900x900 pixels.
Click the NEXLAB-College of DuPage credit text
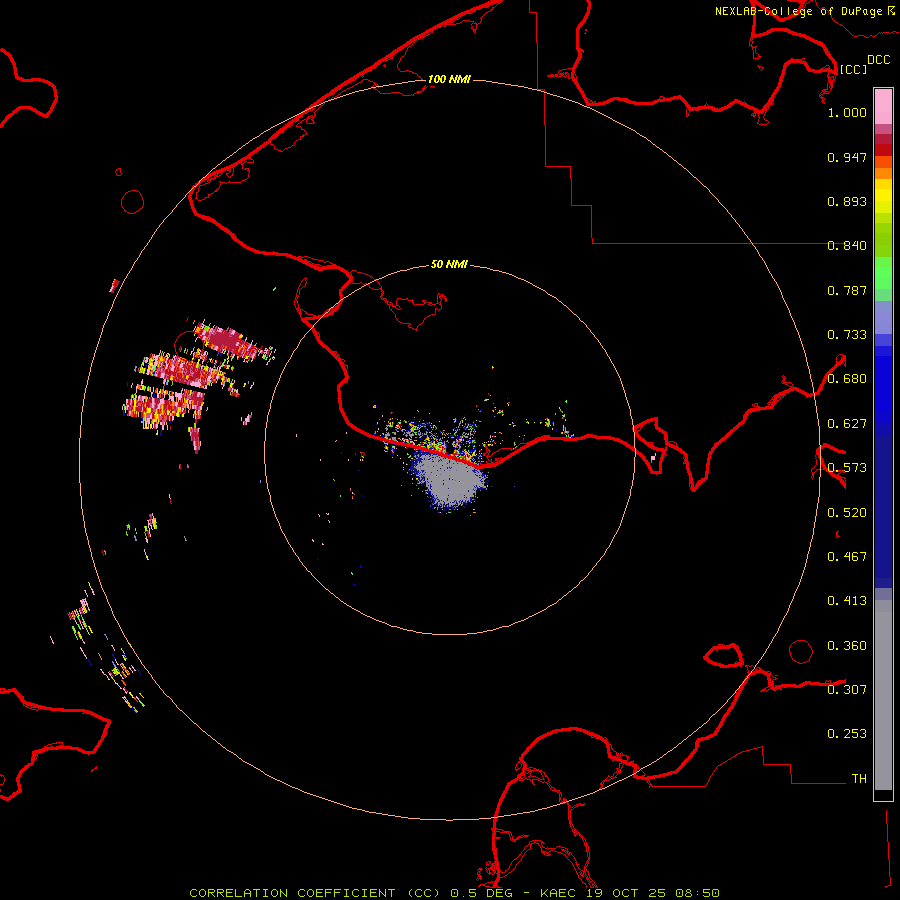click(804, 11)
